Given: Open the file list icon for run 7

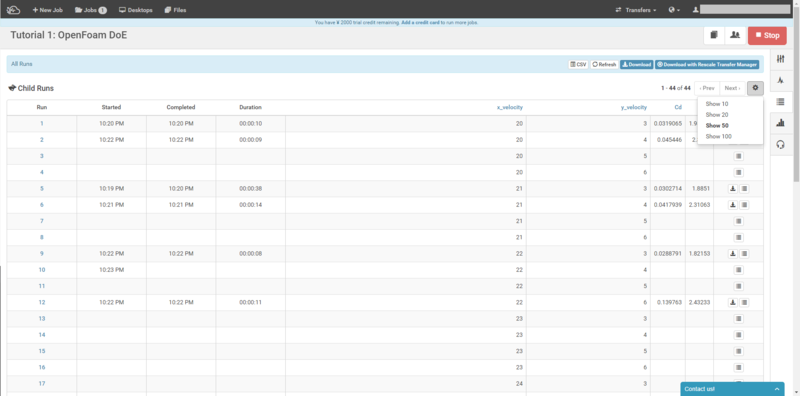Looking at the screenshot, I should point(739,221).
